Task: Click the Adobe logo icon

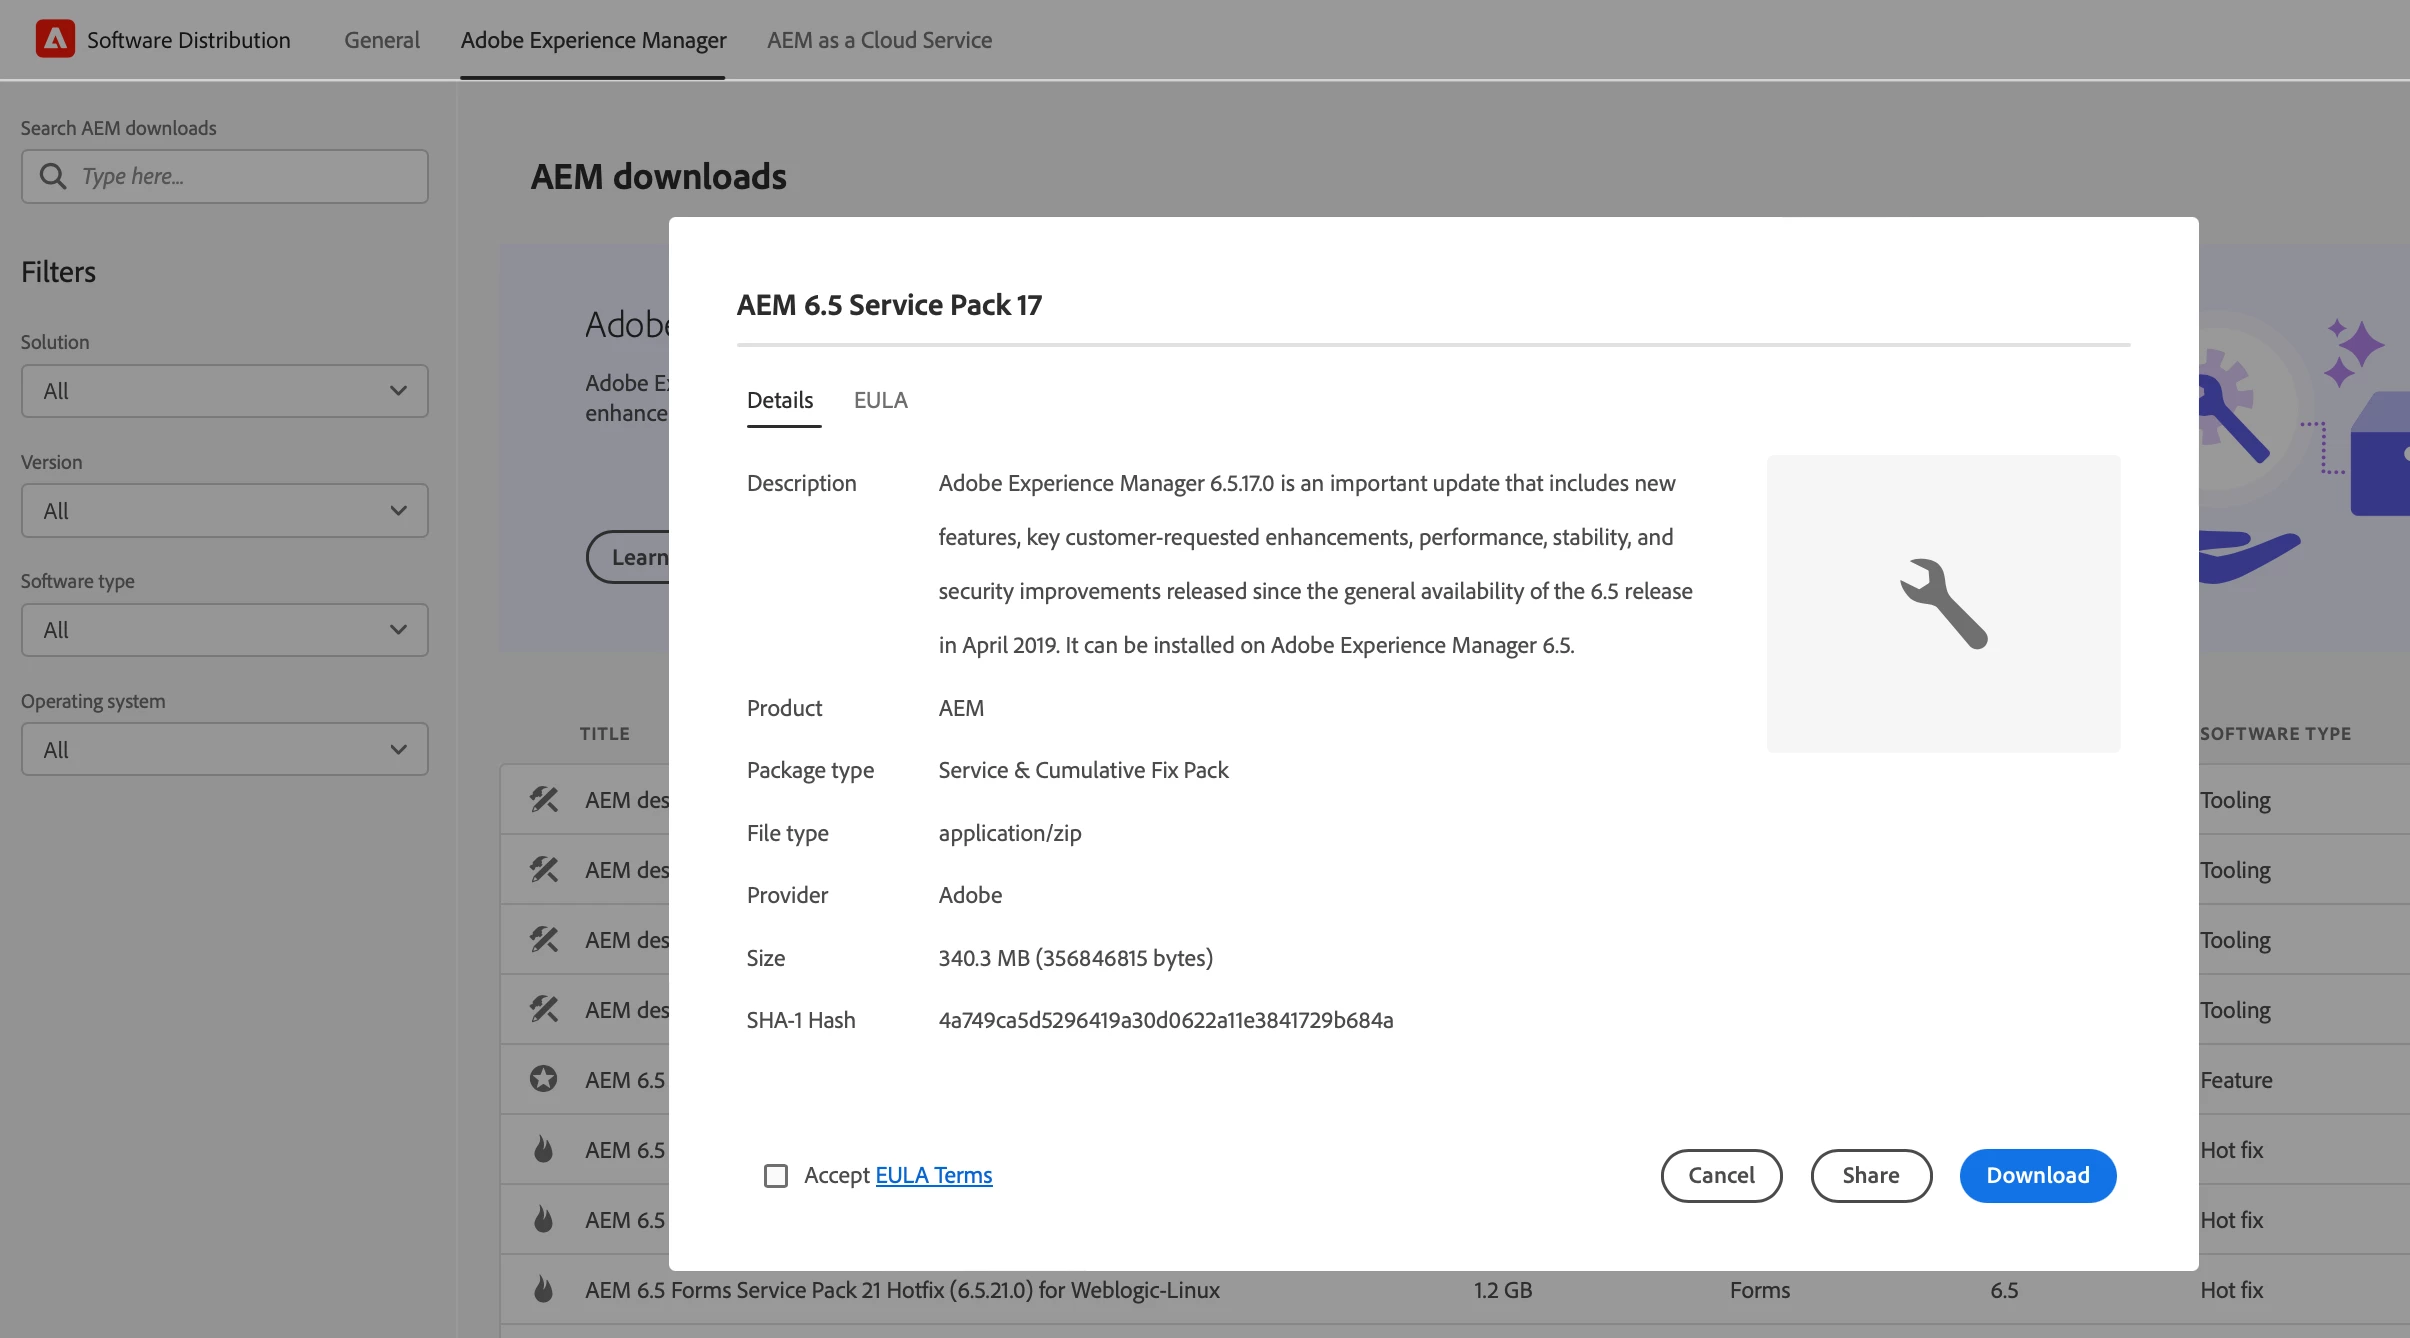Action: [55, 39]
